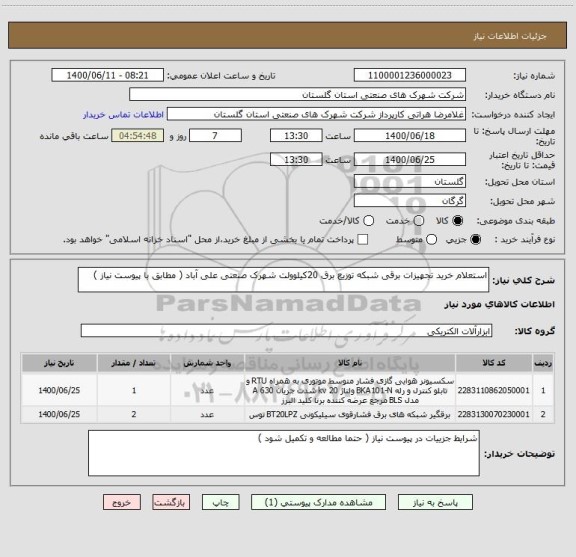Open مشاهده مدارک پیوستی (1) button
576x557 pixels.
318,502
